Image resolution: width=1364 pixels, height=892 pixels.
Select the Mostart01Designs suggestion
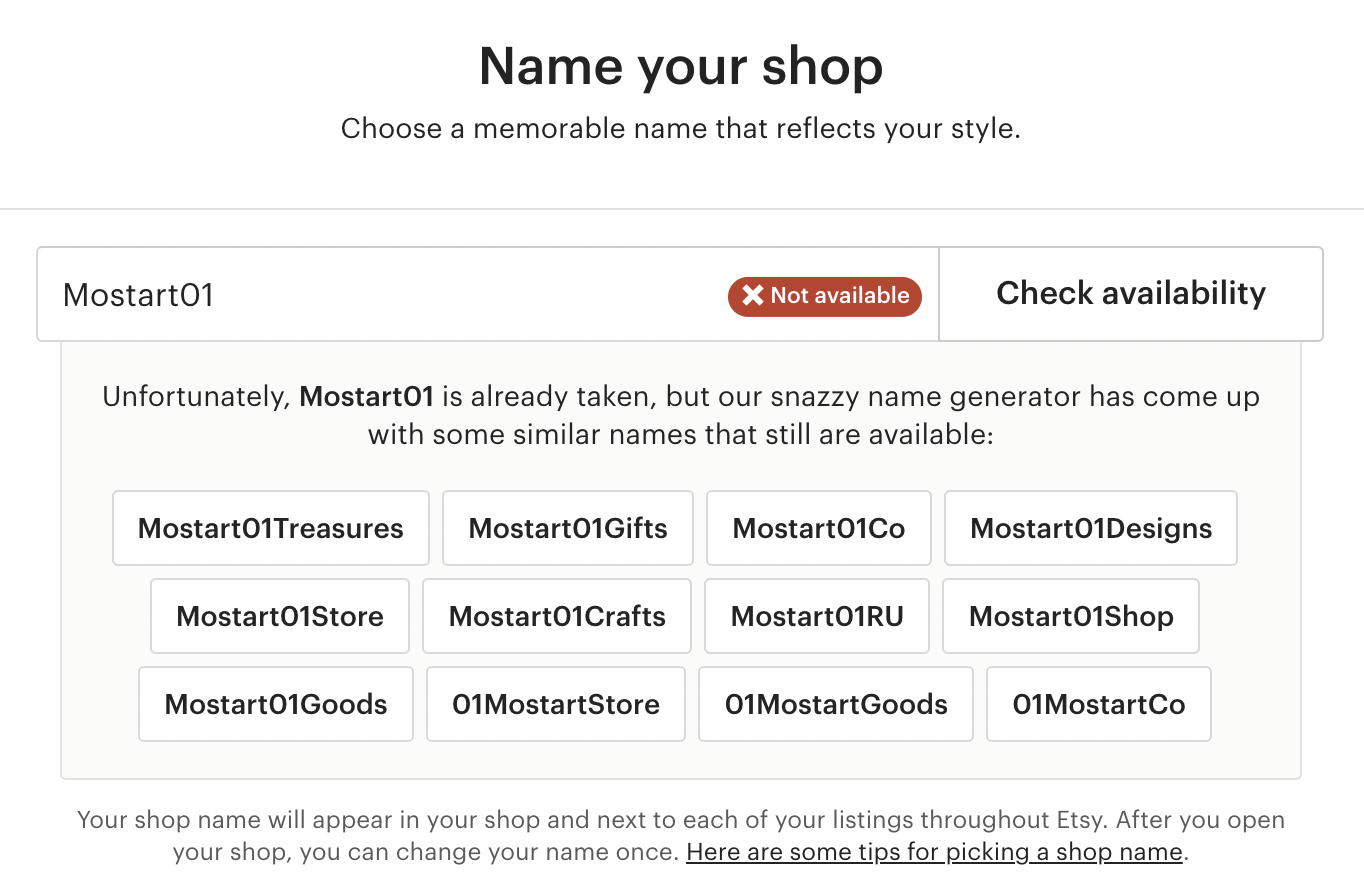(x=1091, y=528)
